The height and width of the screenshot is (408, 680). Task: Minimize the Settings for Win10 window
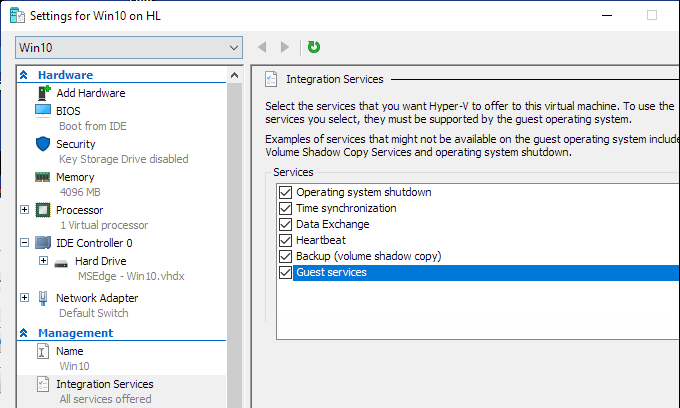[x=607, y=15]
